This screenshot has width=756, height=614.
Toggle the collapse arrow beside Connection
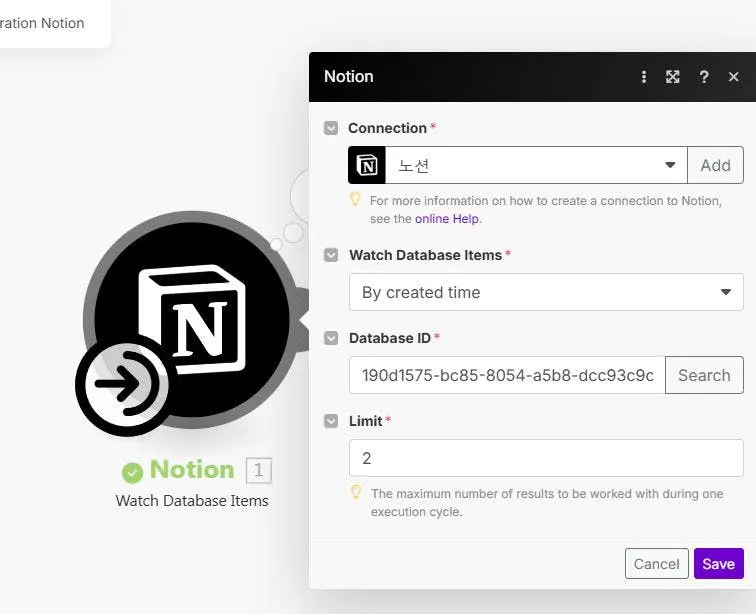coord(331,128)
